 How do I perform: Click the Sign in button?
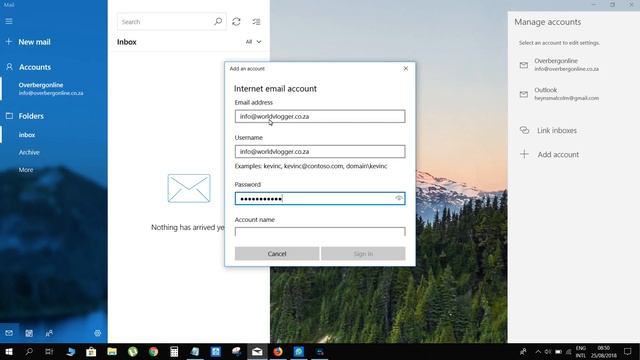click(363, 253)
